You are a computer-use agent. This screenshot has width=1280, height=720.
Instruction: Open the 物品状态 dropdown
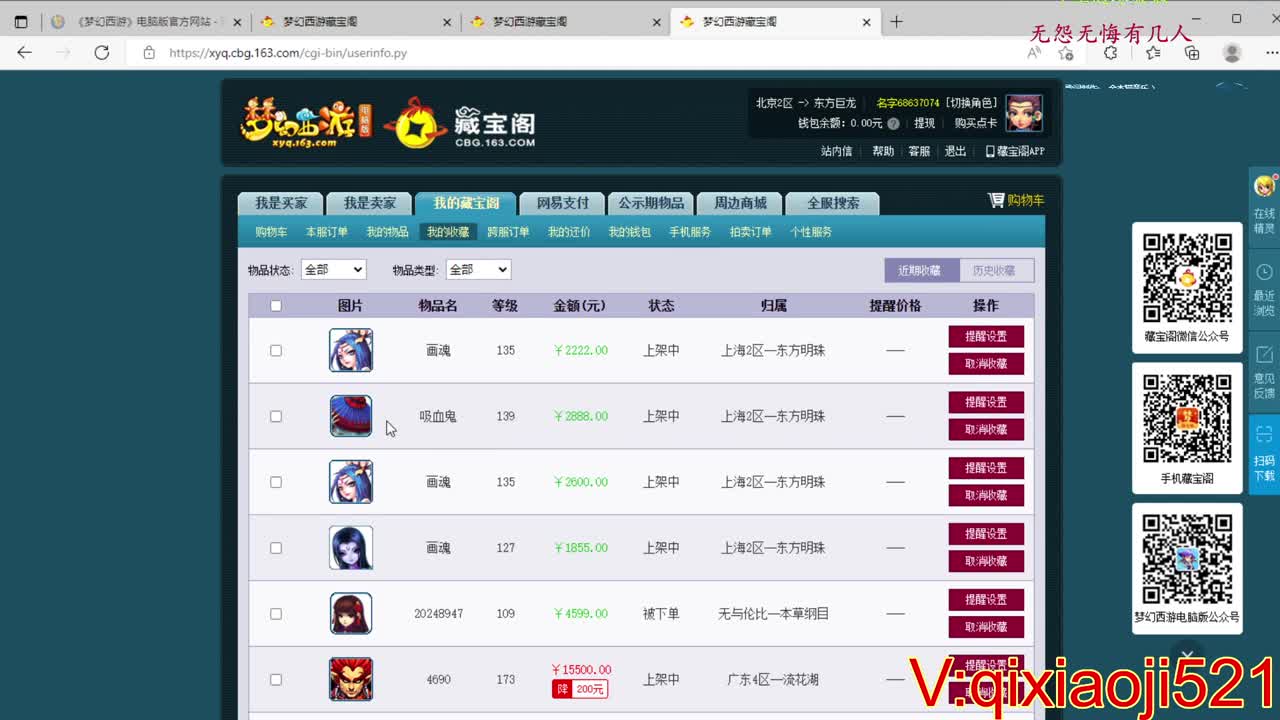tap(334, 268)
